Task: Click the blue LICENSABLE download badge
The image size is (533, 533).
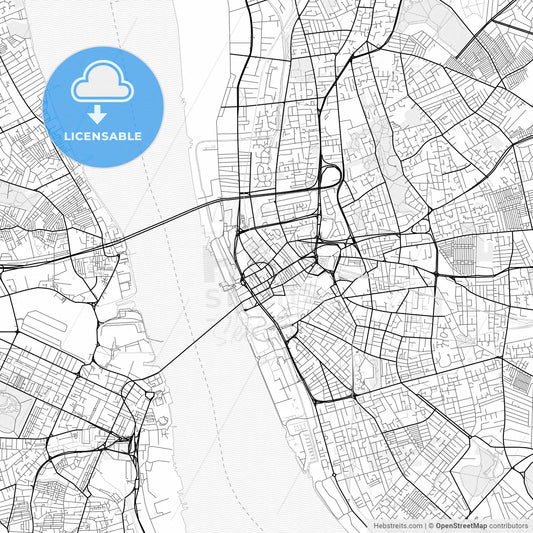Action: click(103, 107)
